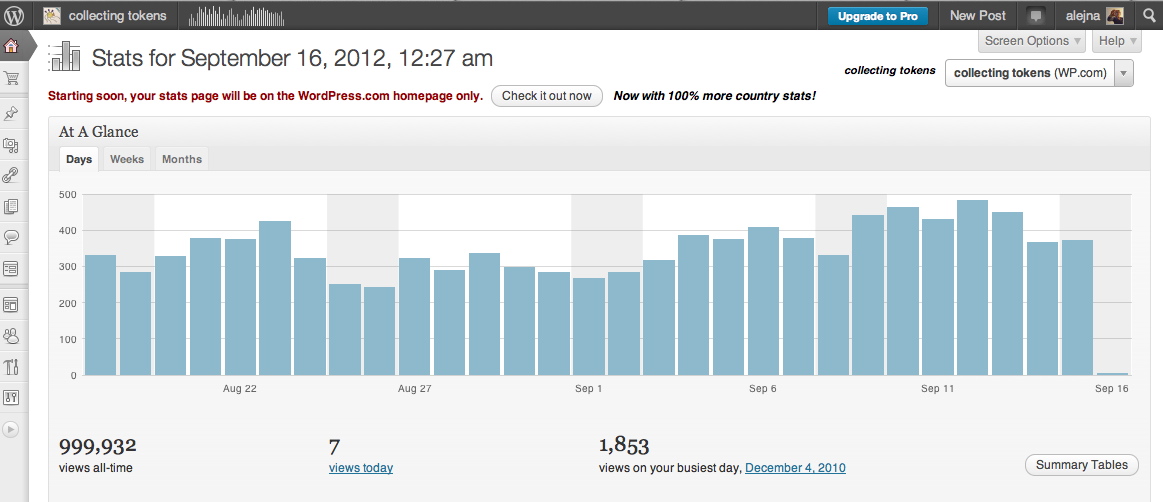Screen dimensions: 1163x502
Task: Switch to the Weeks tab
Action: click(x=127, y=159)
